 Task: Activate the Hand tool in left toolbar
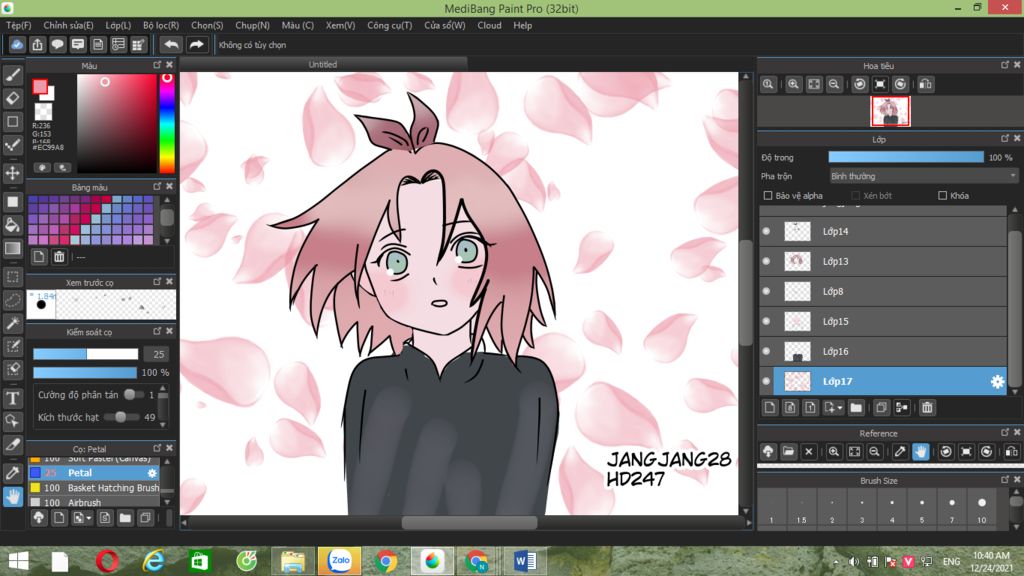[12, 497]
